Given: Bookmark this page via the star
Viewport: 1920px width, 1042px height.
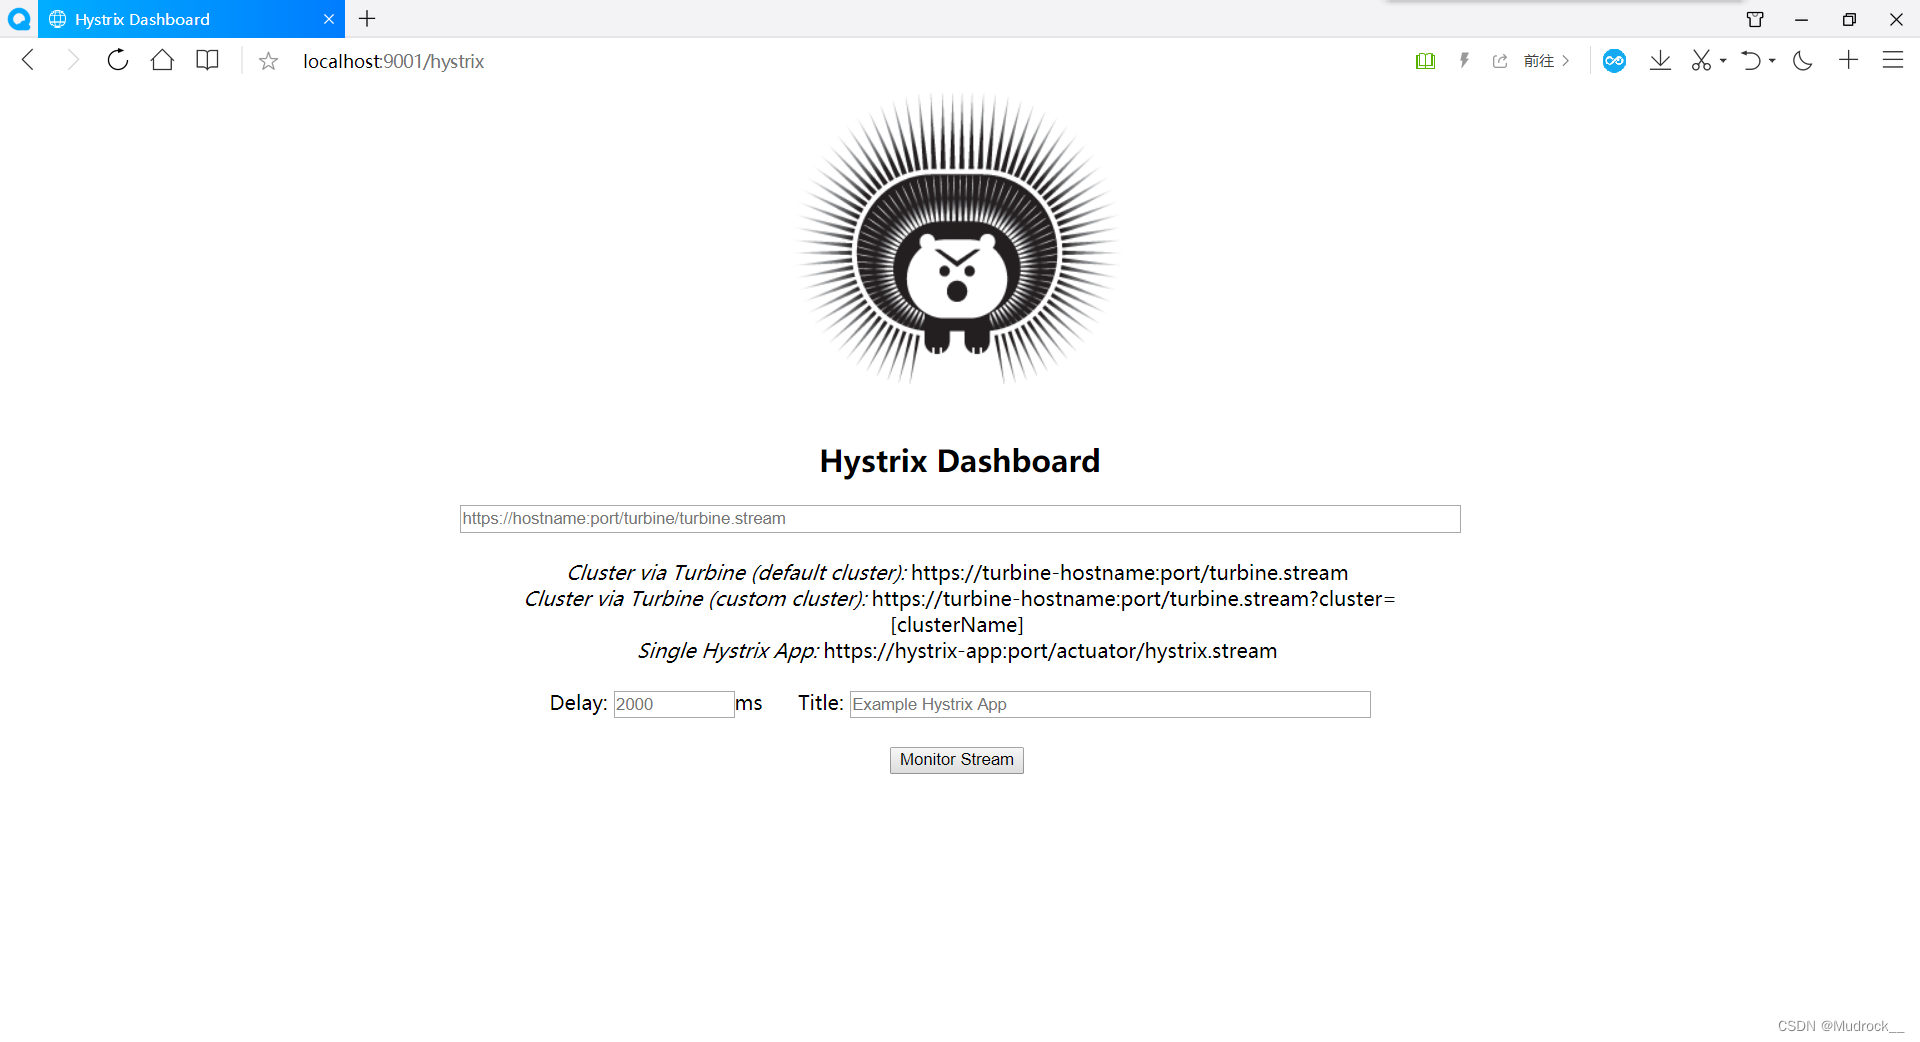Looking at the screenshot, I should pyautogui.click(x=267, y=61).
